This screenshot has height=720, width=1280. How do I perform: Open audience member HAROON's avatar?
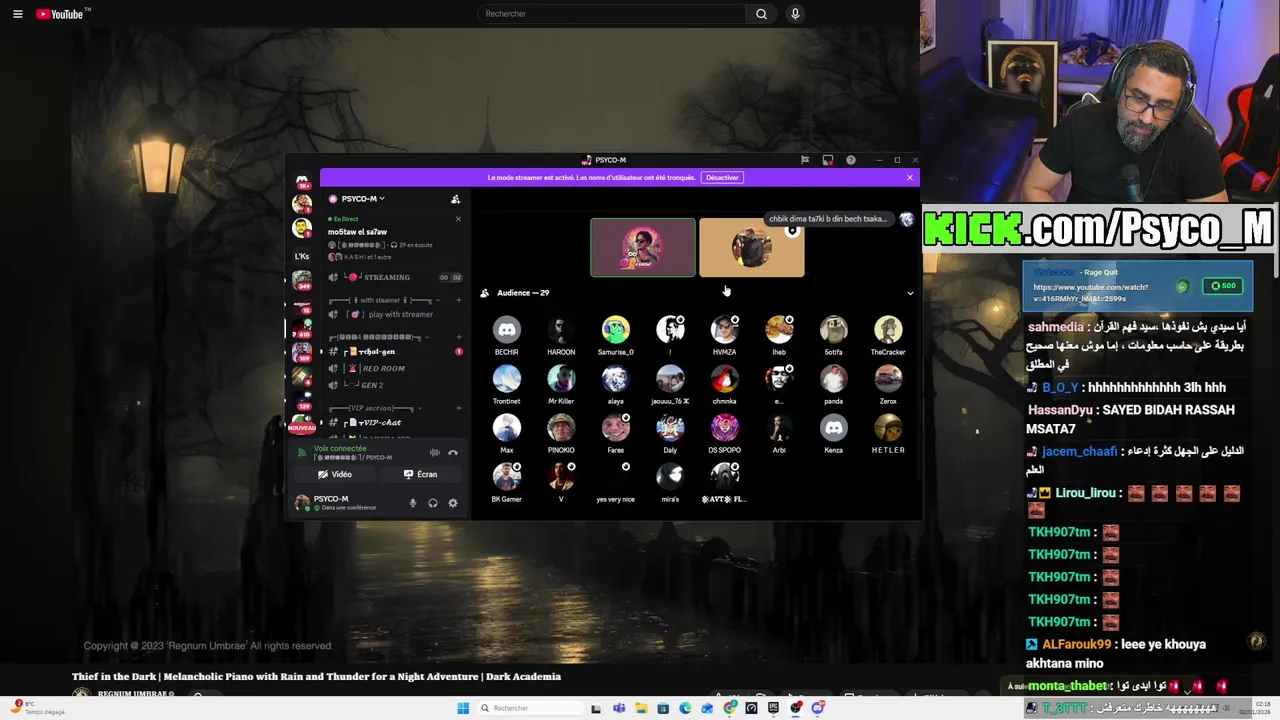click(x=561, y=330)
